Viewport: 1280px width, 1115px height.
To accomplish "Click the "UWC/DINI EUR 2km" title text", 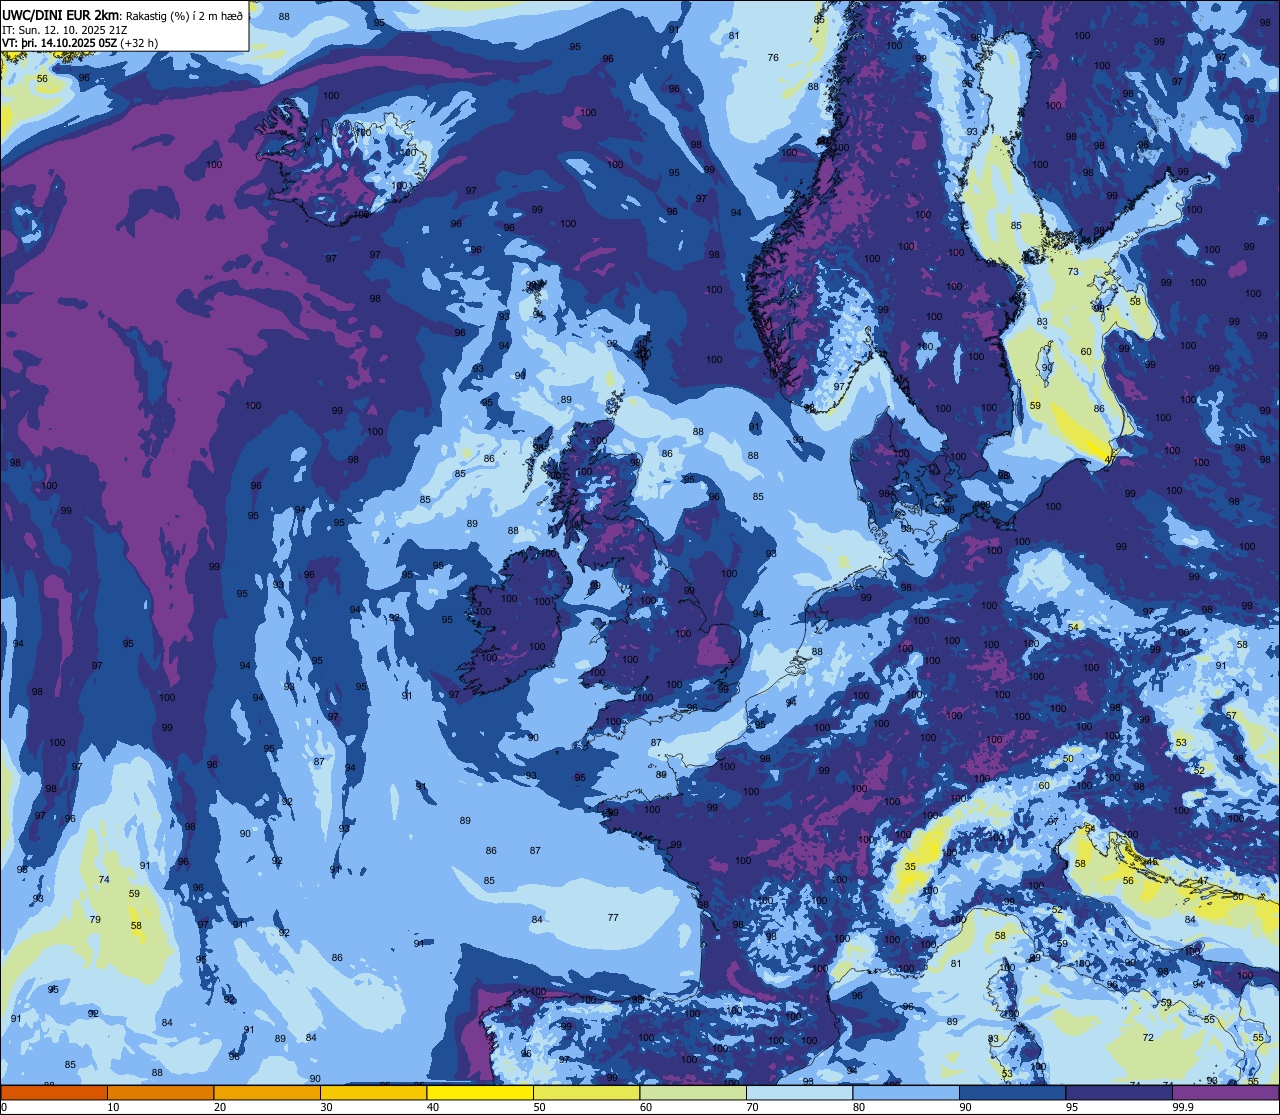I will (x=60, y=15).
